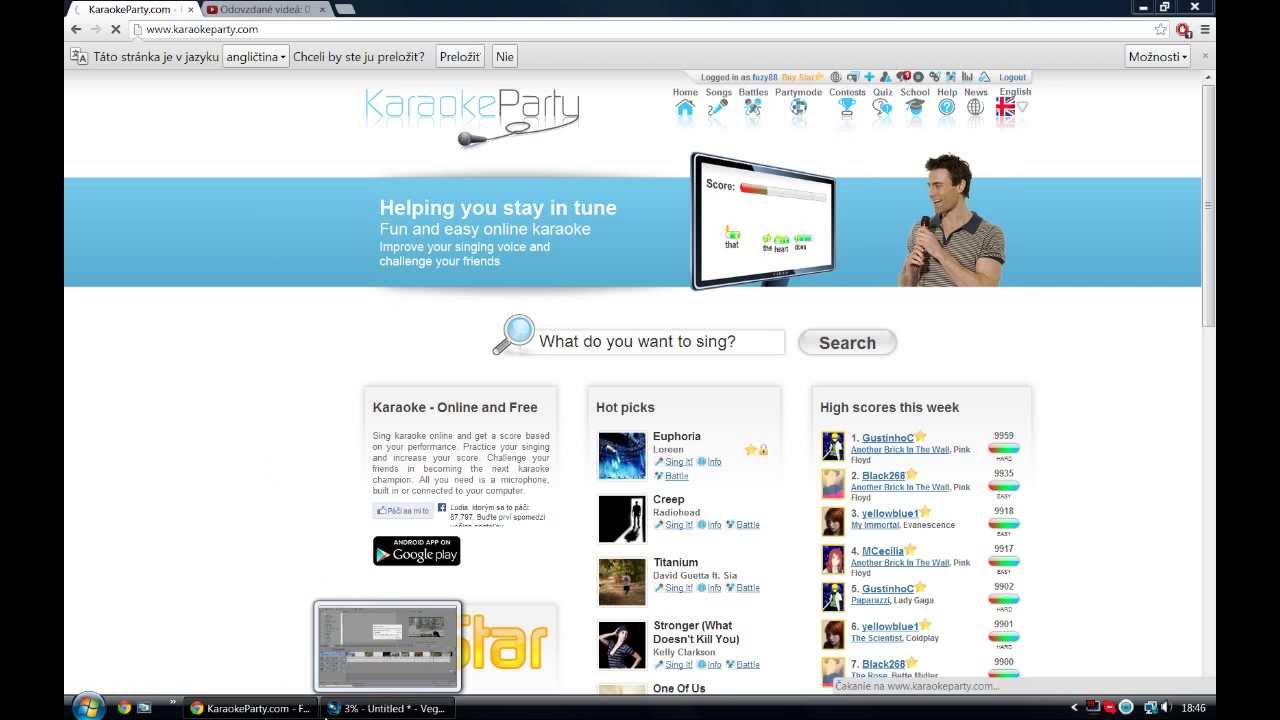Click the yellow star next to Euphoria

pos(750,450)
